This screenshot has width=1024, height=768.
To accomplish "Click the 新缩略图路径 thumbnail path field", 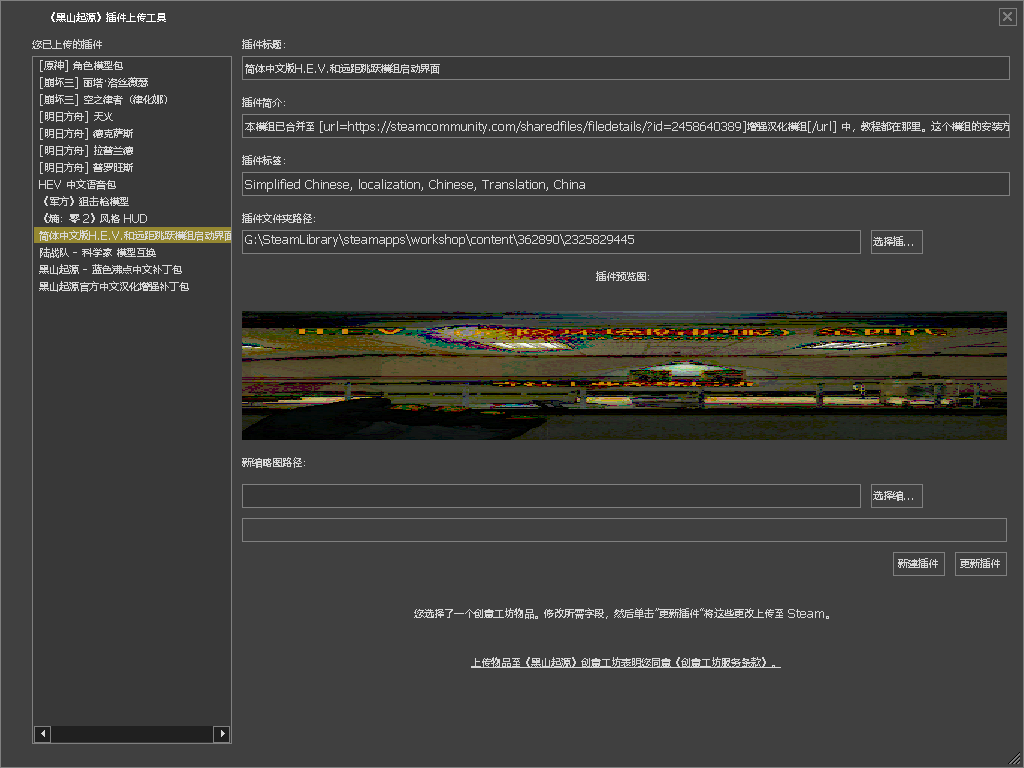I will point(551,496).
